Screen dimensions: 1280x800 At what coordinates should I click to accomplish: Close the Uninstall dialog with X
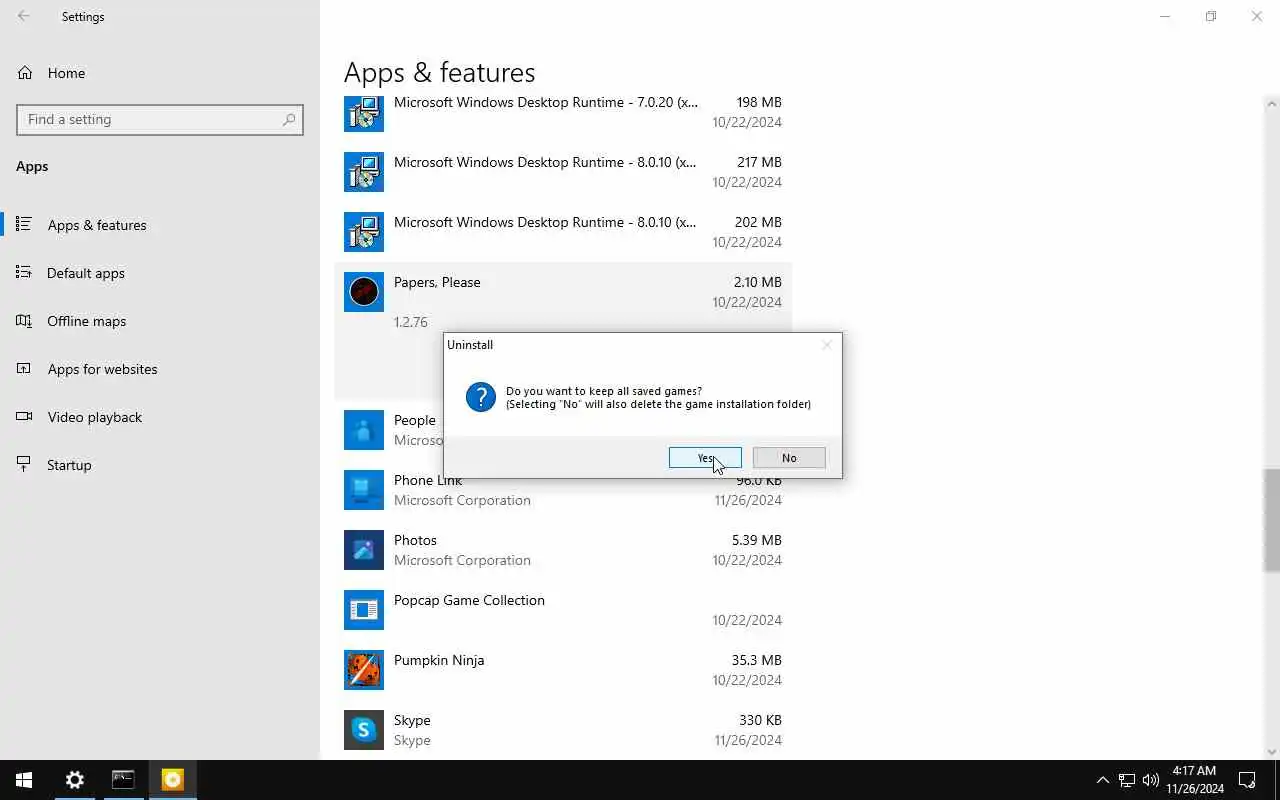tap(826, 345)
